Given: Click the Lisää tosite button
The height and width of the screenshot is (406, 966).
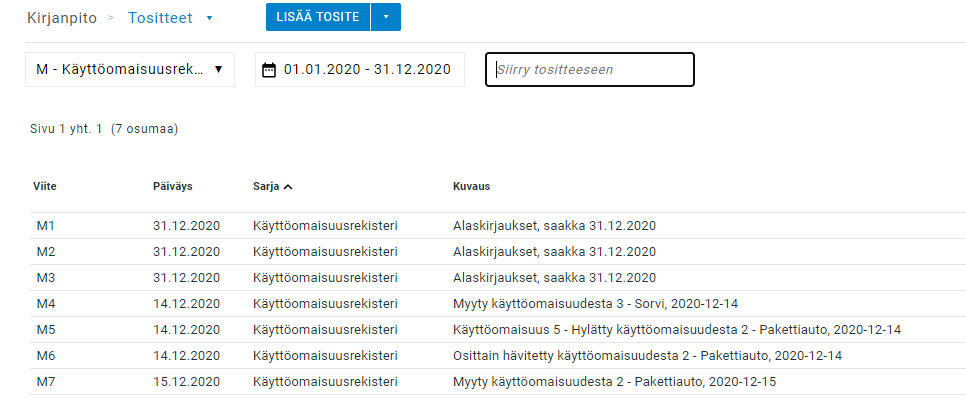Looking at the screenshot, I should [x=317, y=17].
